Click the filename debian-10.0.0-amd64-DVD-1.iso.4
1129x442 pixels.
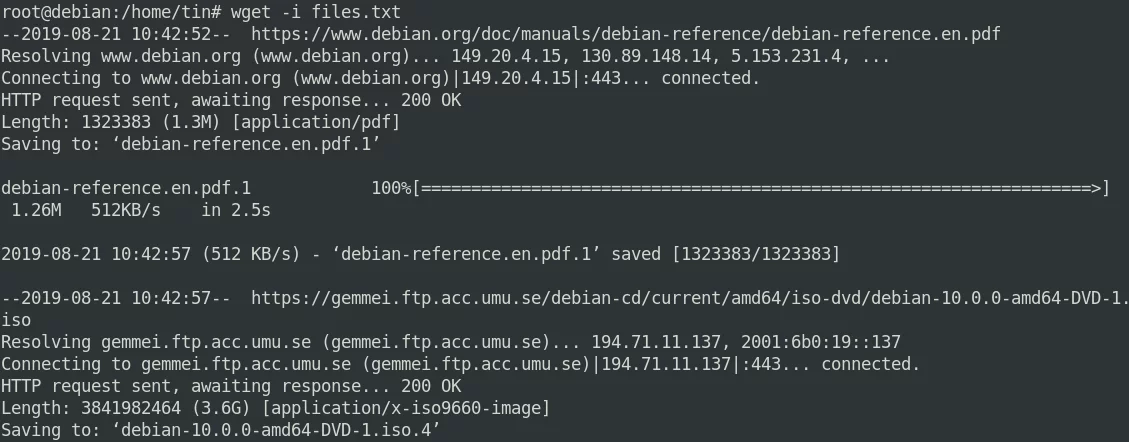click(x=276, y=430)
